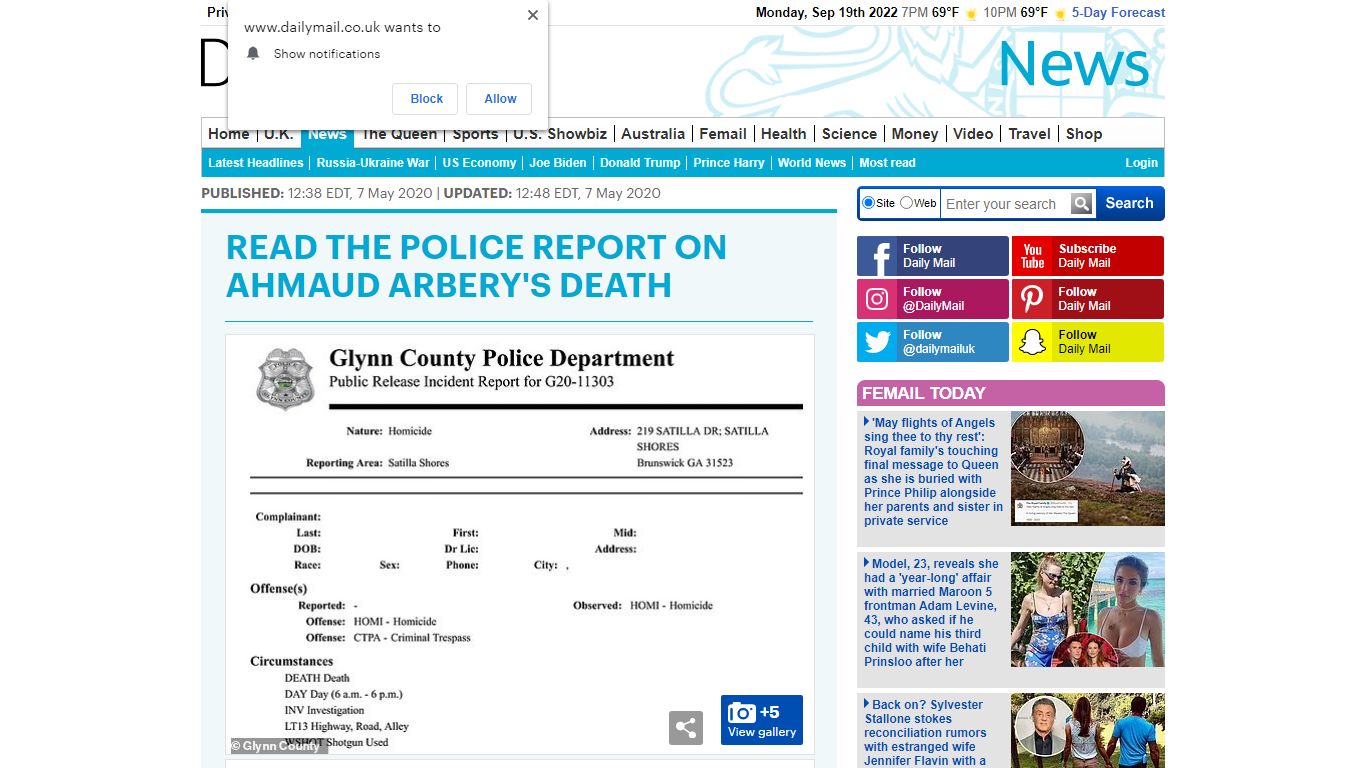Image resolution: width=1366 pixels, height=768 pixels.
Task: Open the U.K. section
Action: 278,134
